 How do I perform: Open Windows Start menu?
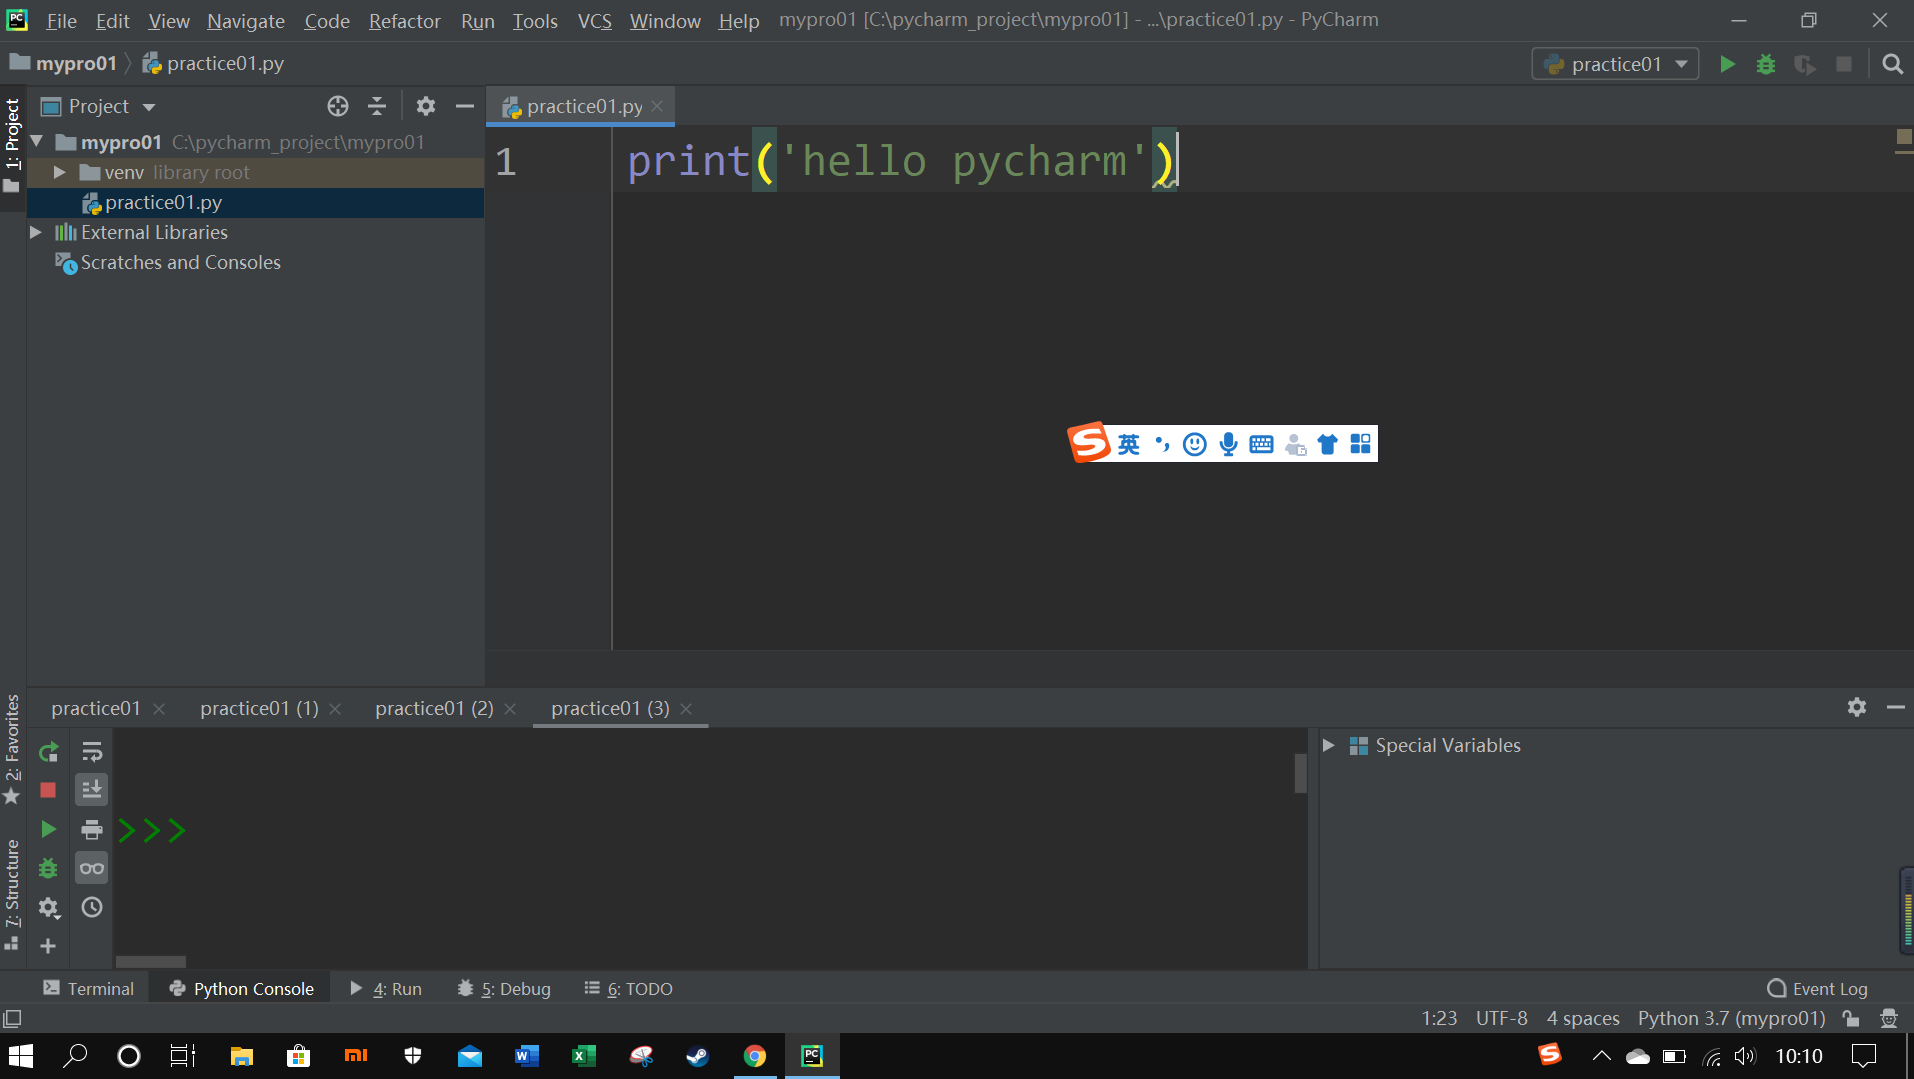coord(21,1056)
